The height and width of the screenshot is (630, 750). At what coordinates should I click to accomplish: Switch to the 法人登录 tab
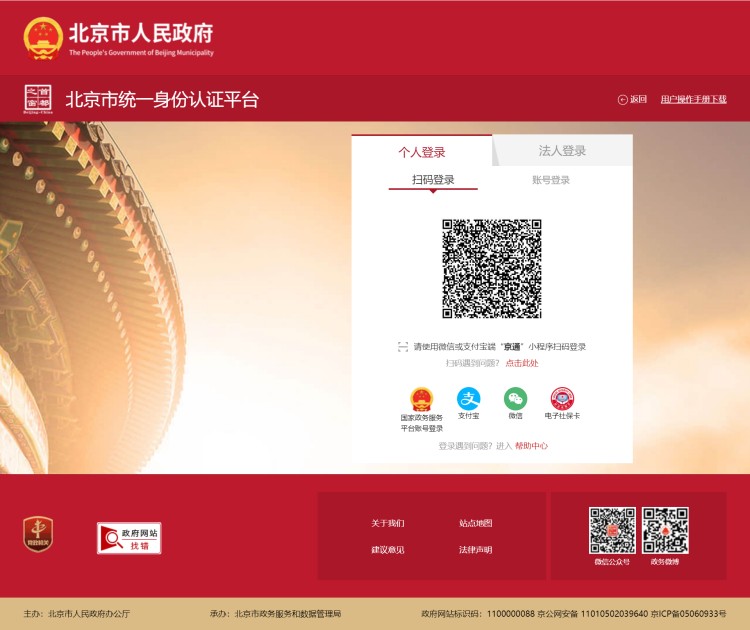pyautogui.click(x=562, y=151)
